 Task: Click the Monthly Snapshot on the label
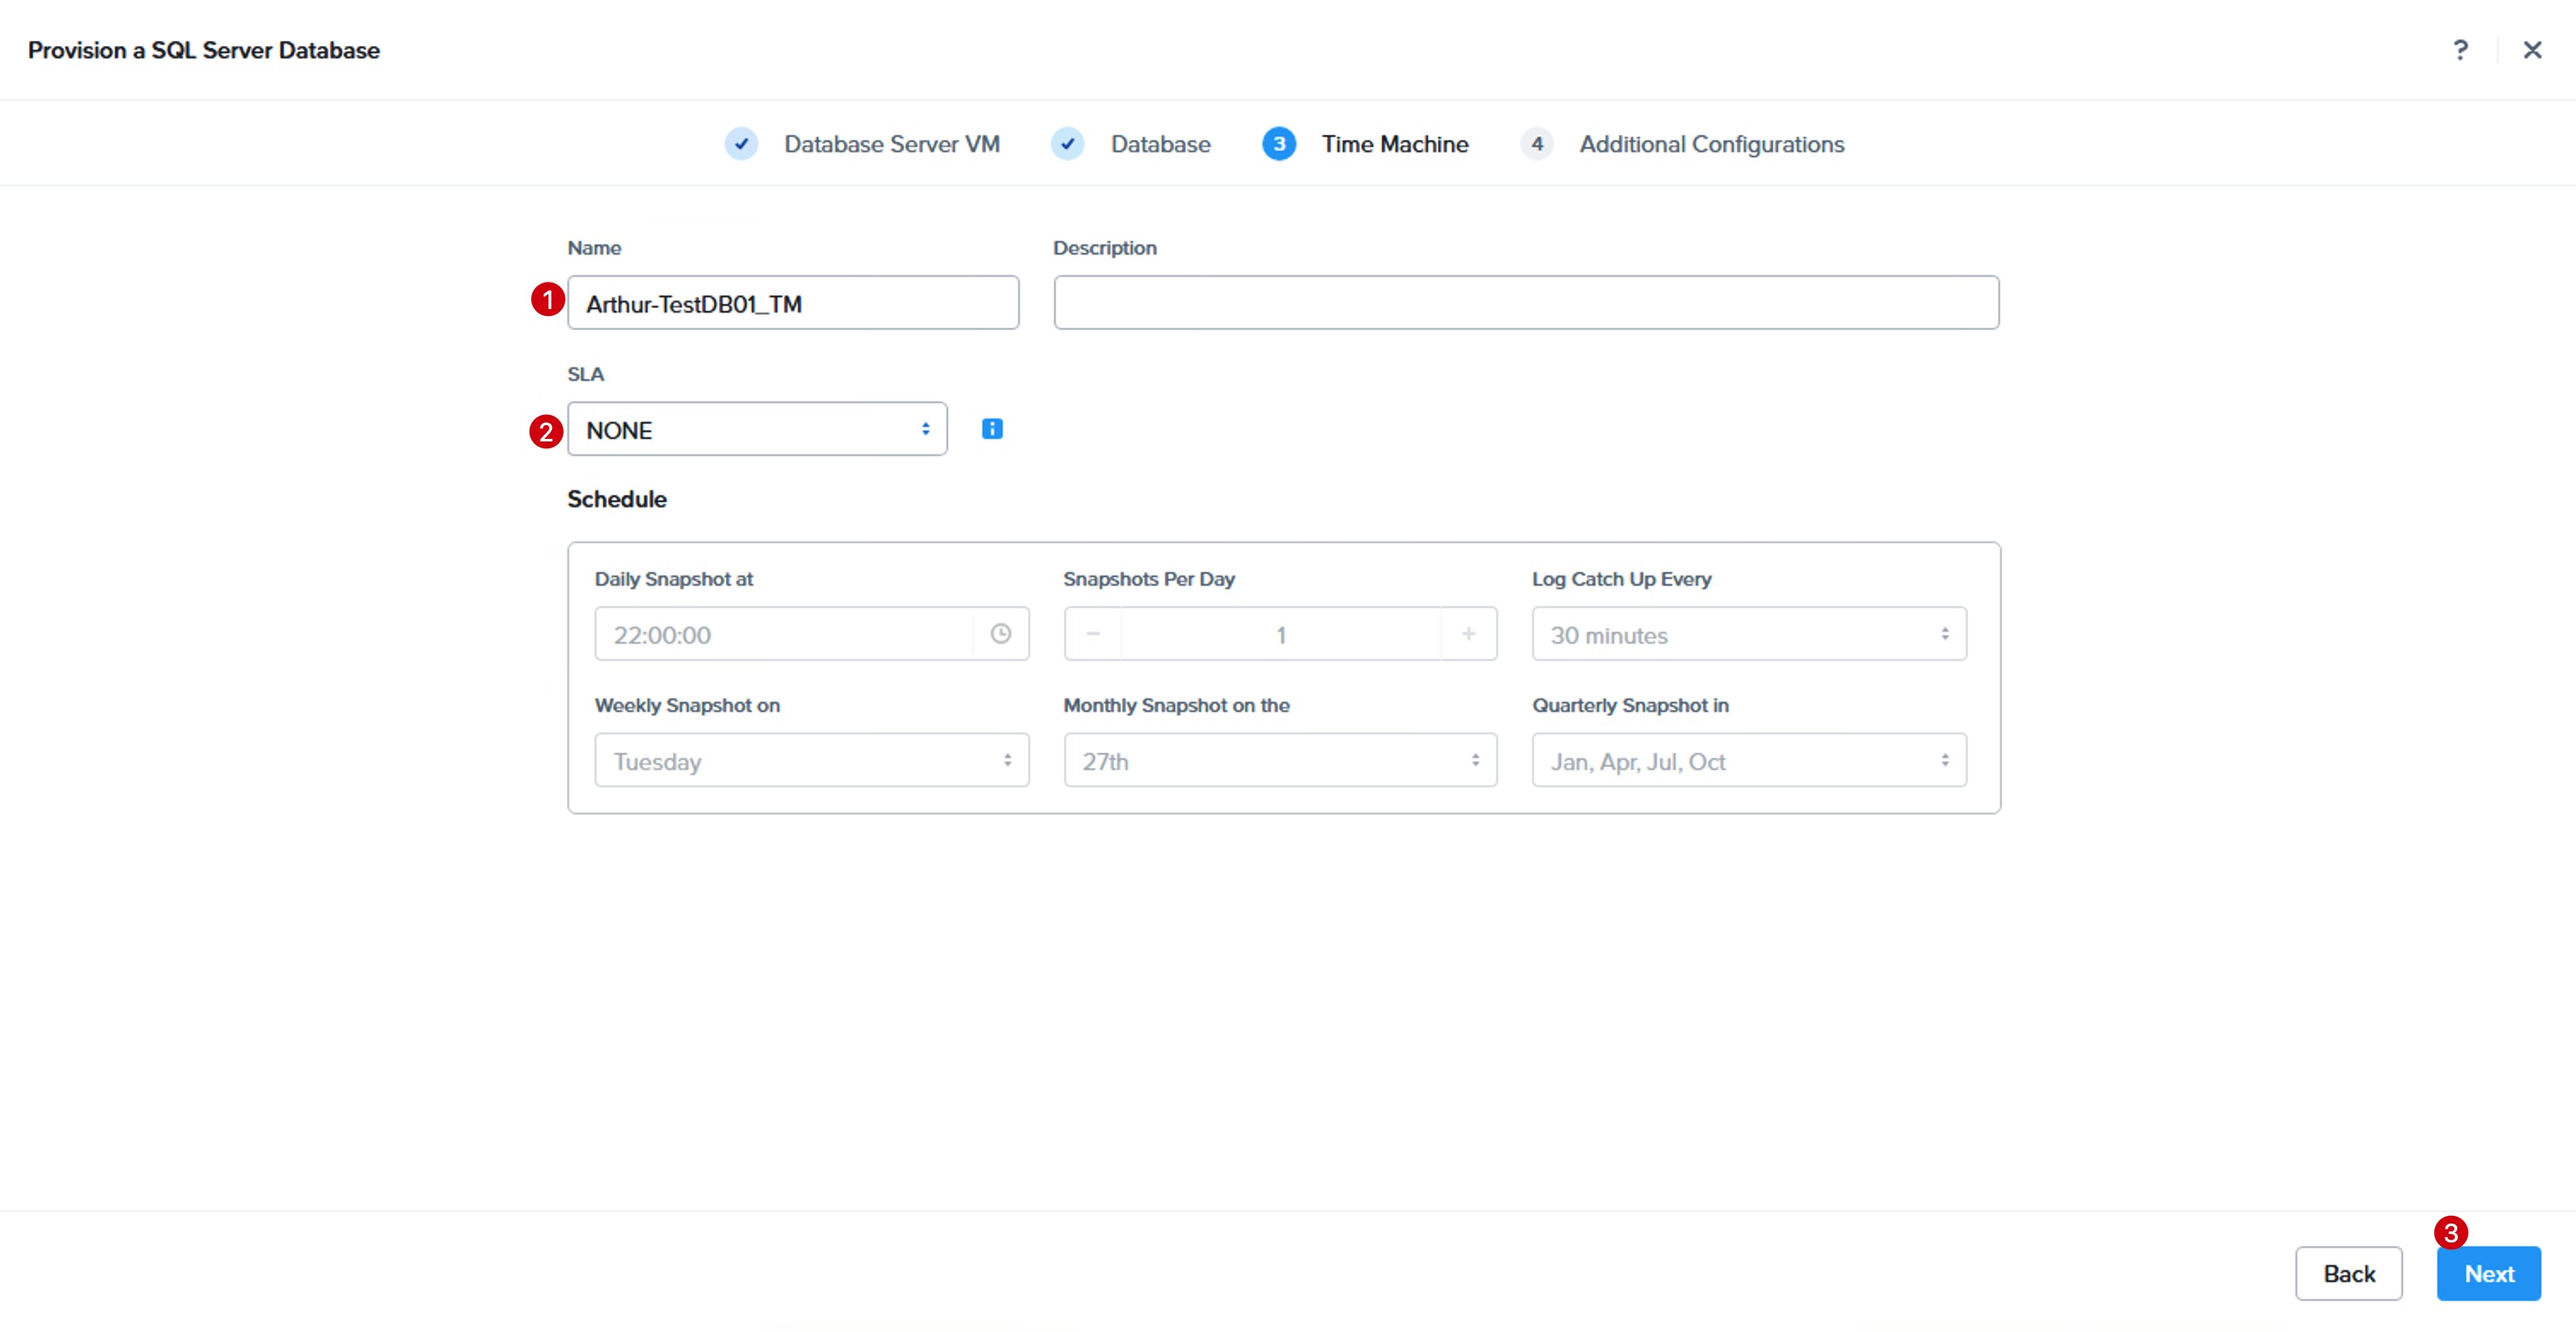coord(1176,705)
